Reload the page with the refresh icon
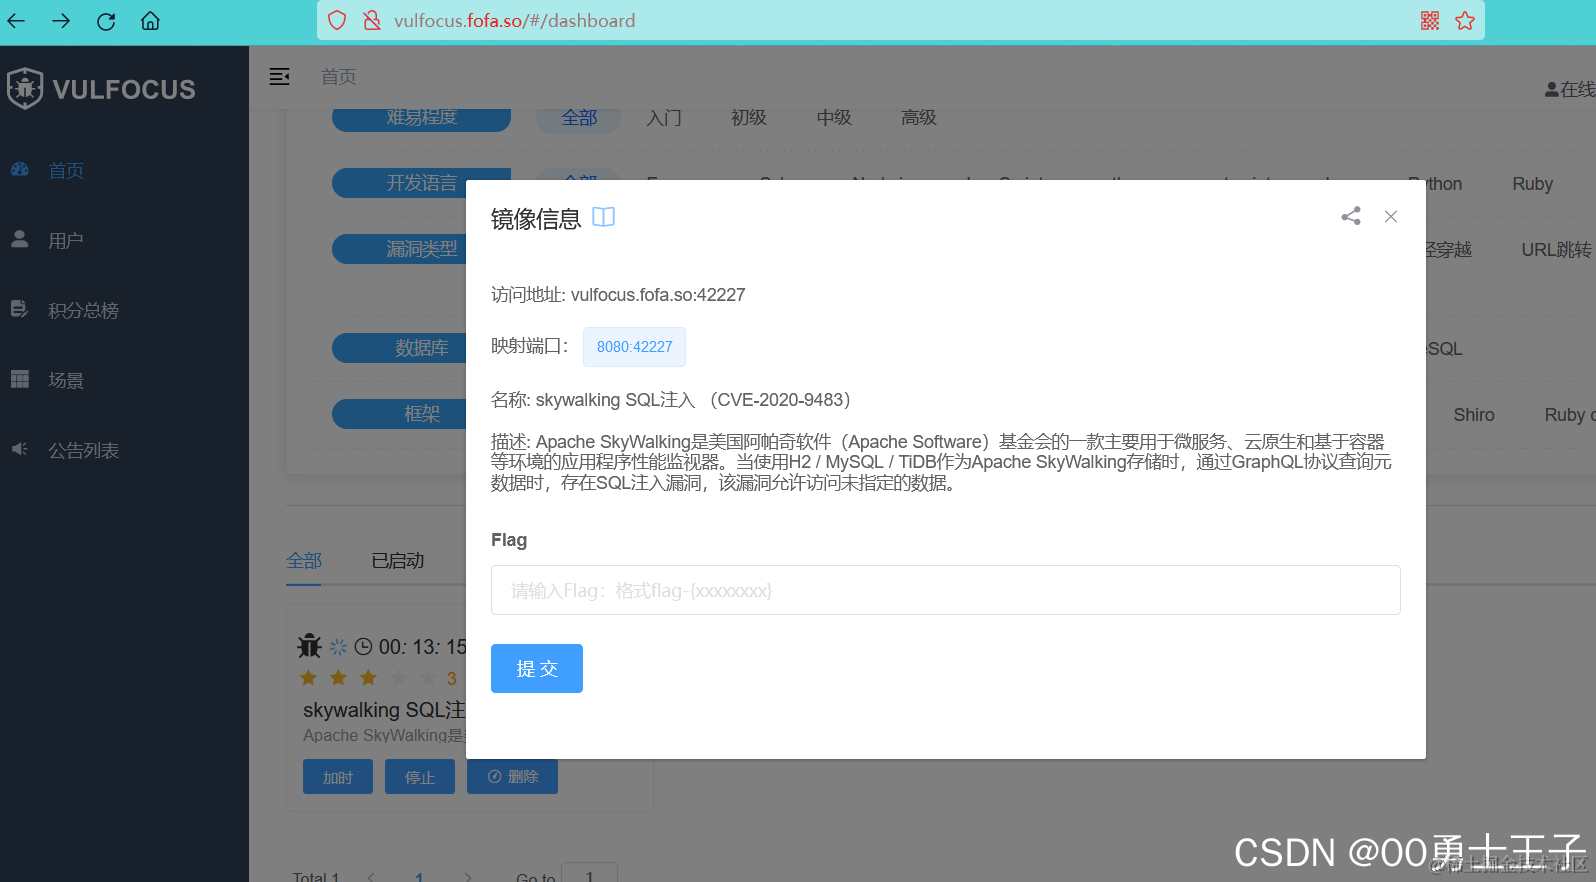This screenshot has height=882, width=1596. (106, 21)
